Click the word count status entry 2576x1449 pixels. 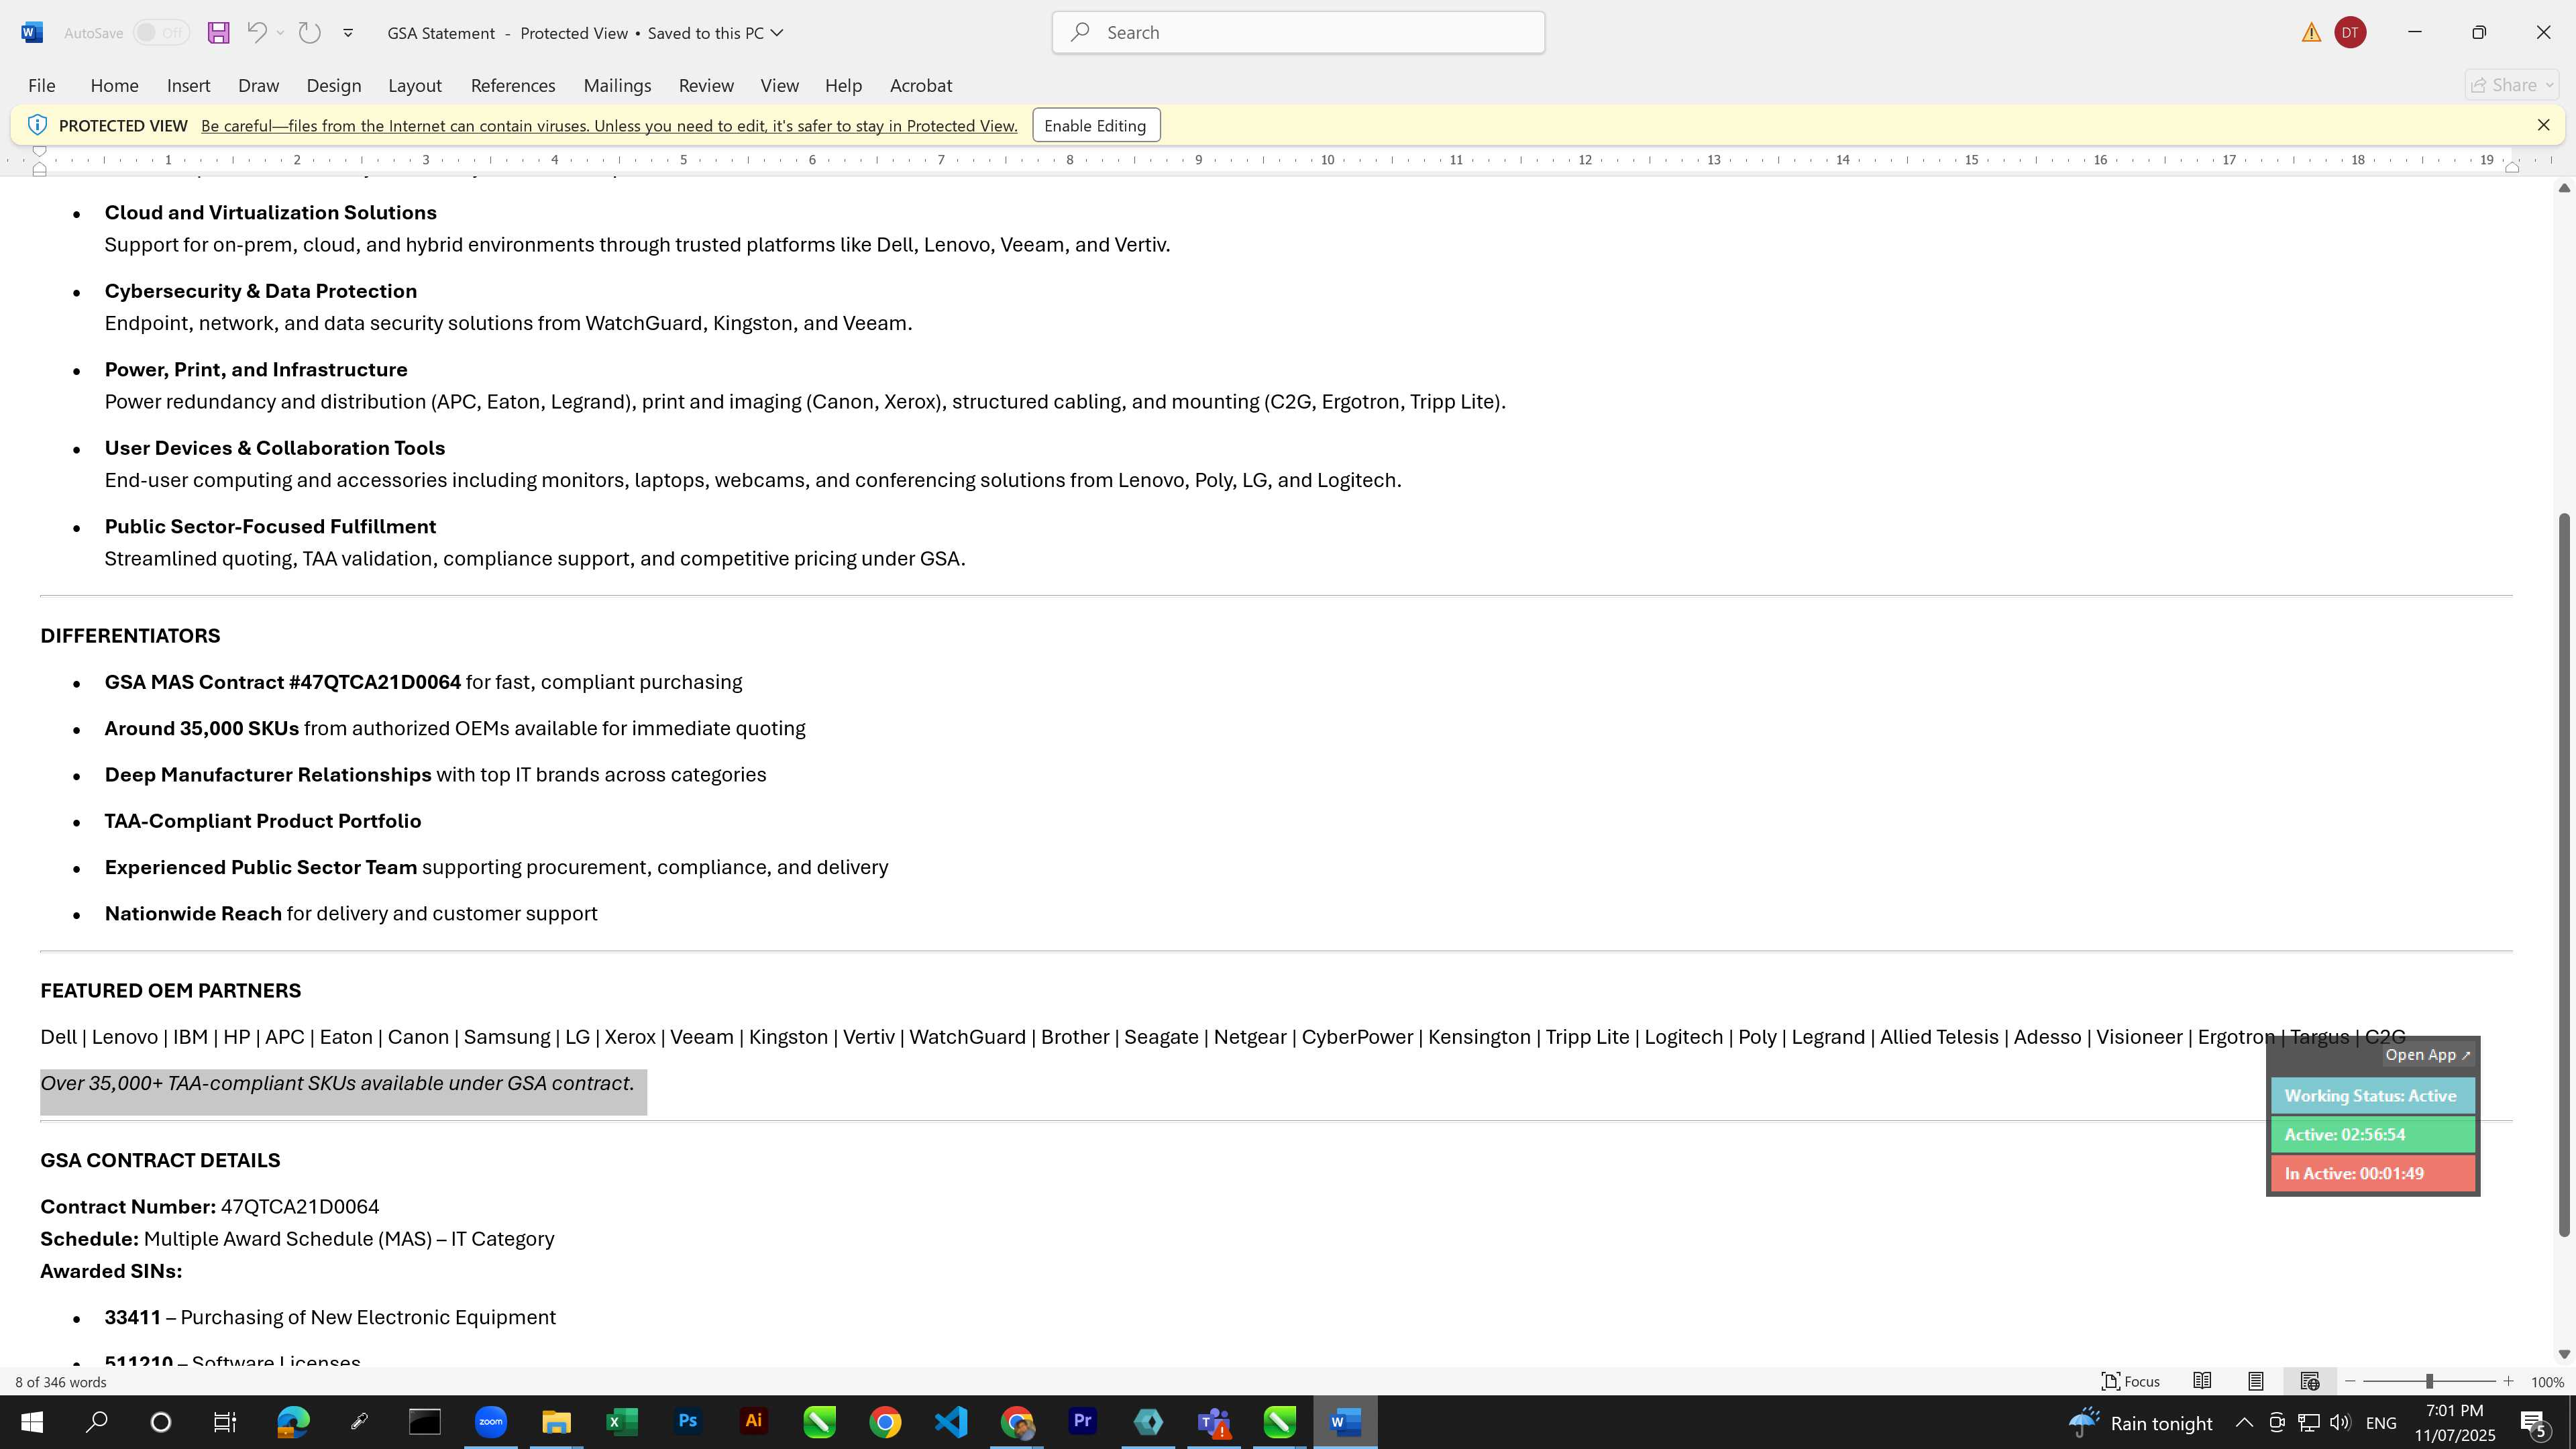(61, 1382)
